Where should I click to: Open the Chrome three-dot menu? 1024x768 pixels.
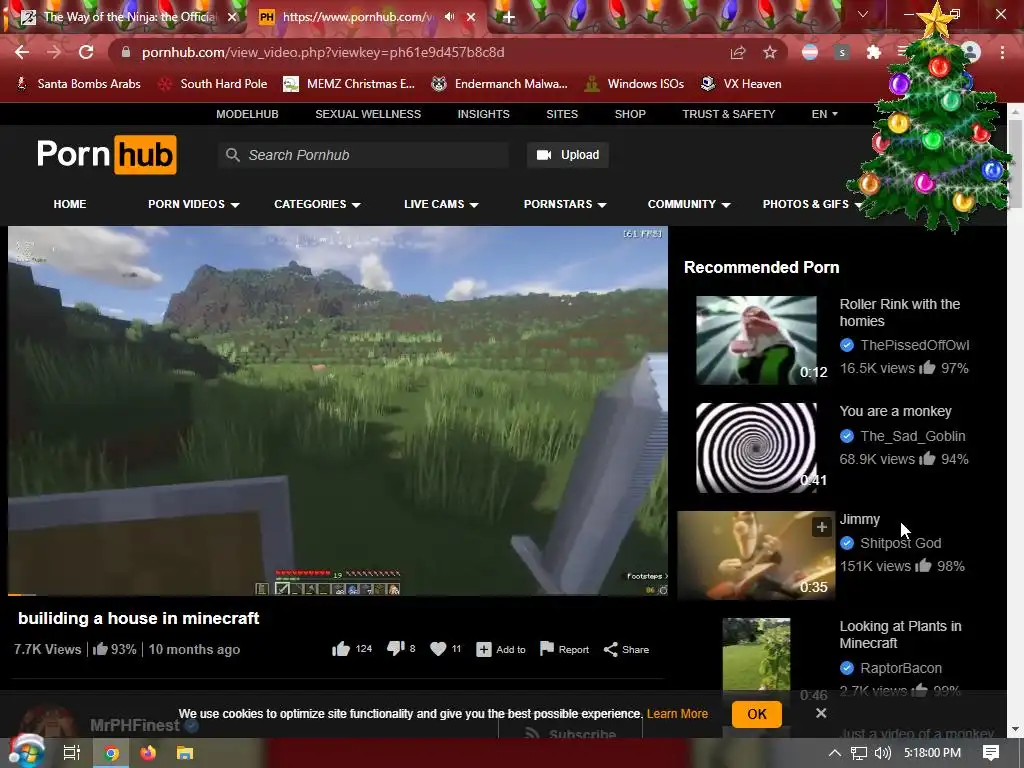pos(1002,52)
